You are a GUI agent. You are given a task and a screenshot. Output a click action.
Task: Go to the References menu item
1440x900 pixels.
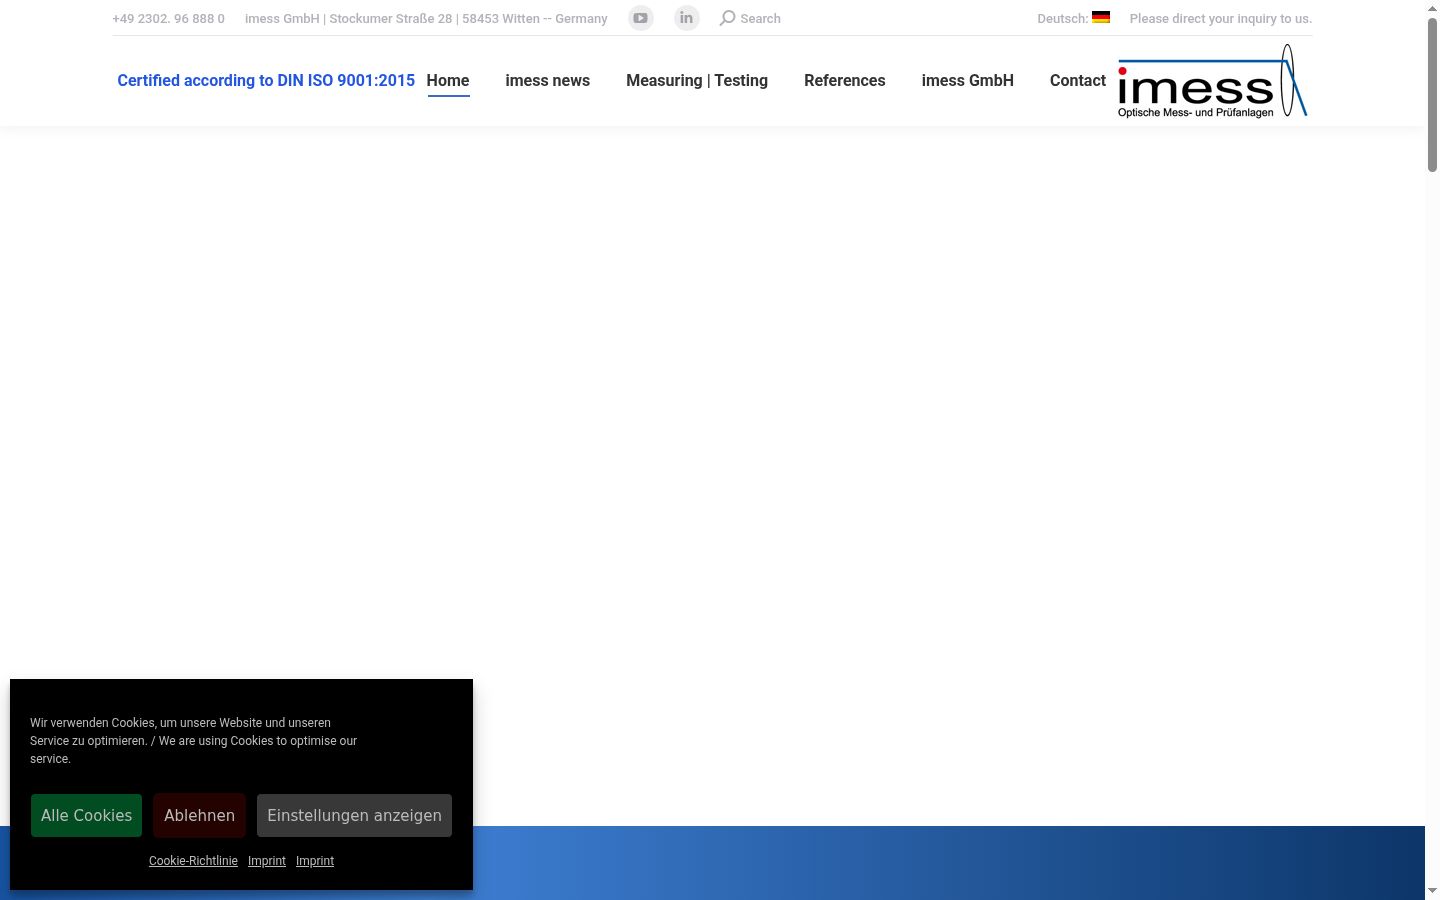pos(845,81)
